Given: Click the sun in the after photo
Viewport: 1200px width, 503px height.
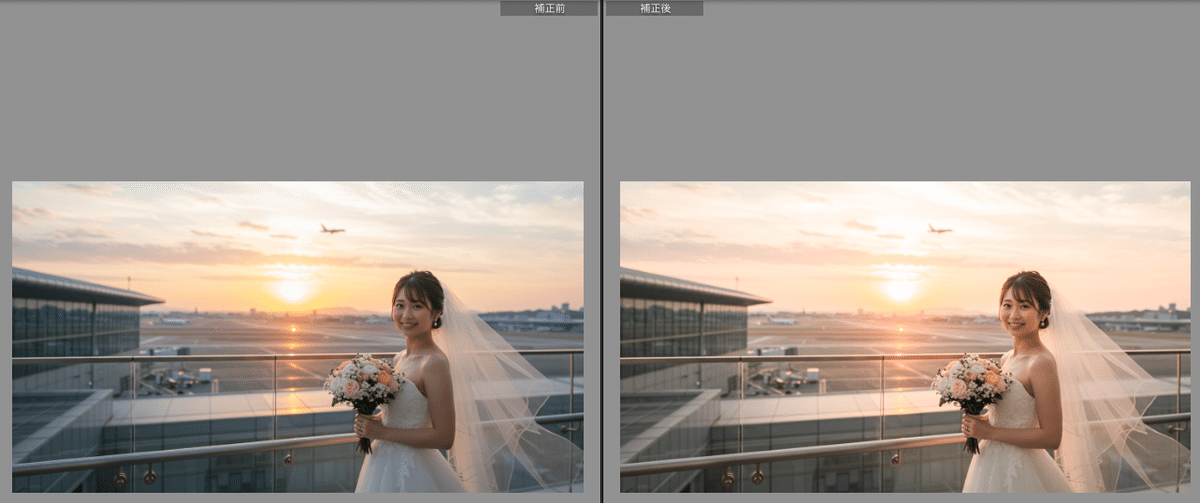Looking at the screenshot, I should (900, 290).
